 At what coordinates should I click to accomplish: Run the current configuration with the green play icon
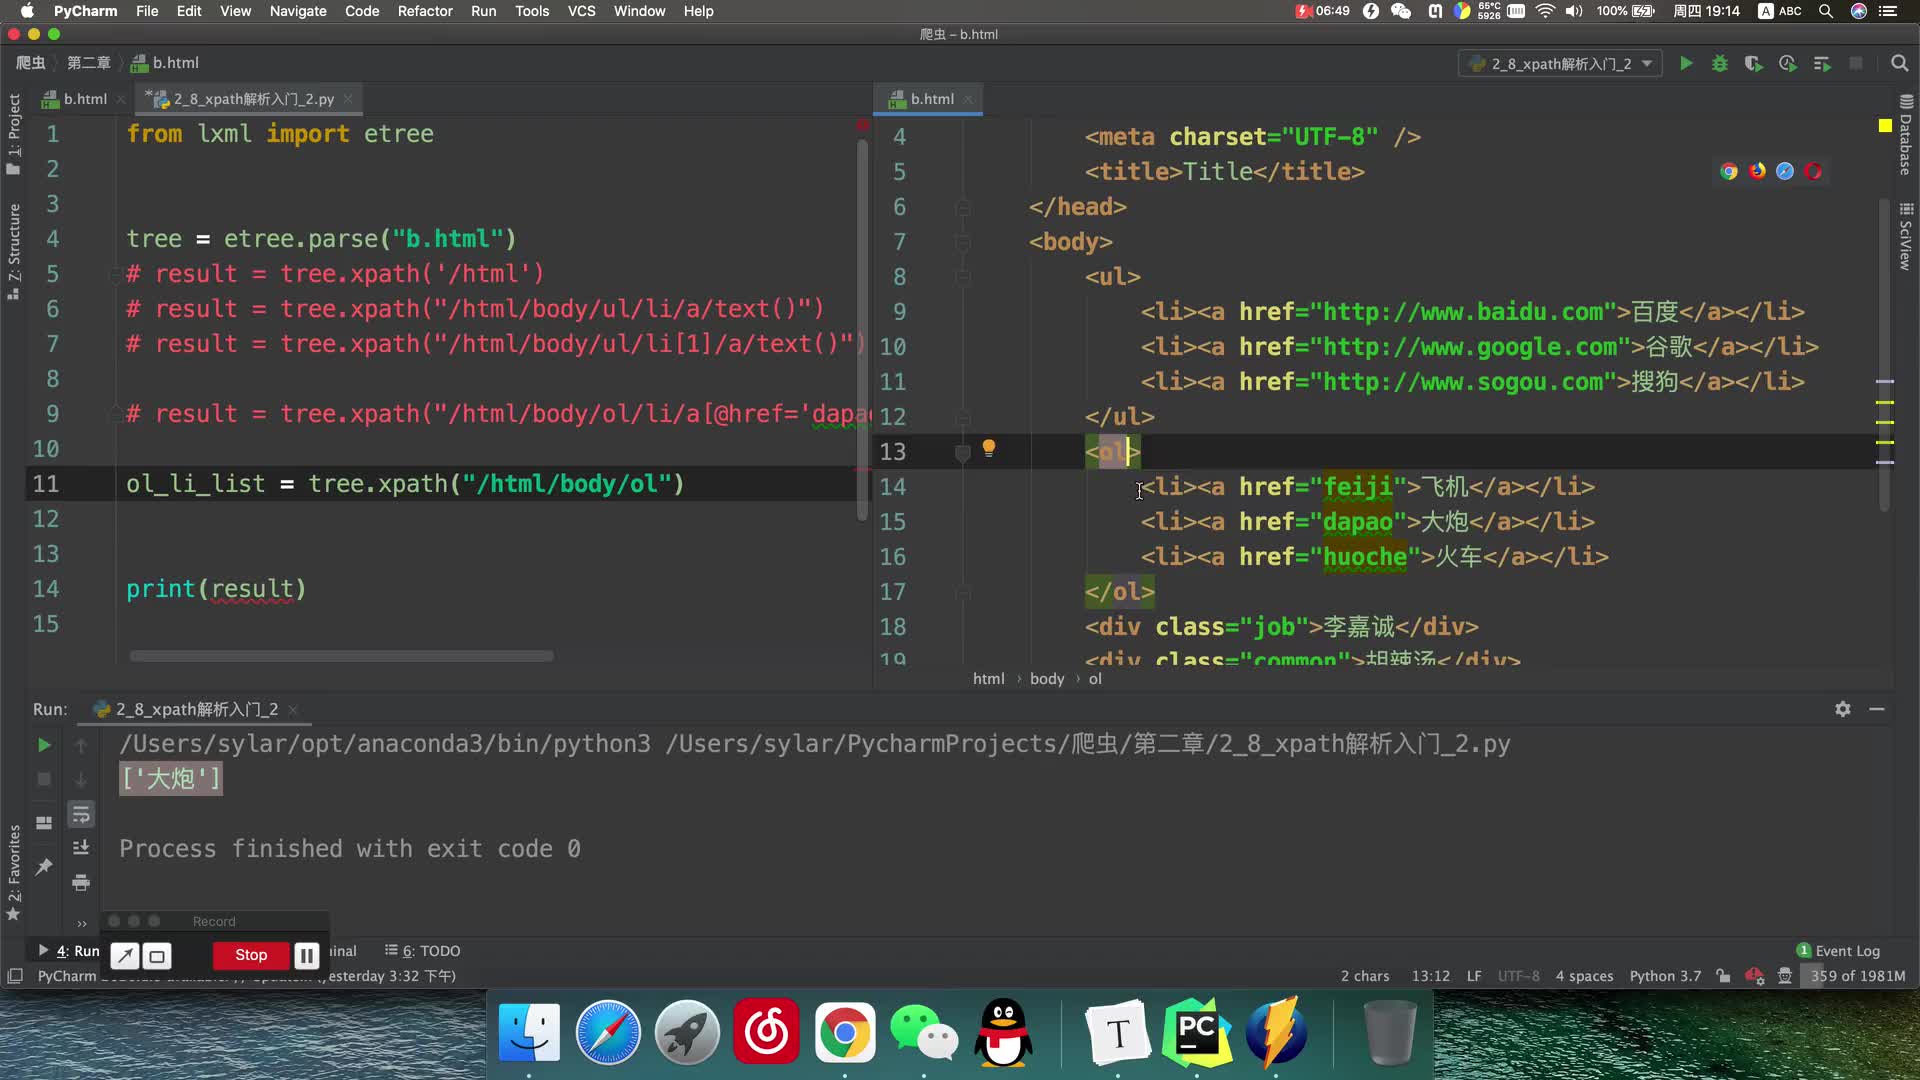click(x=1686, y=64)
